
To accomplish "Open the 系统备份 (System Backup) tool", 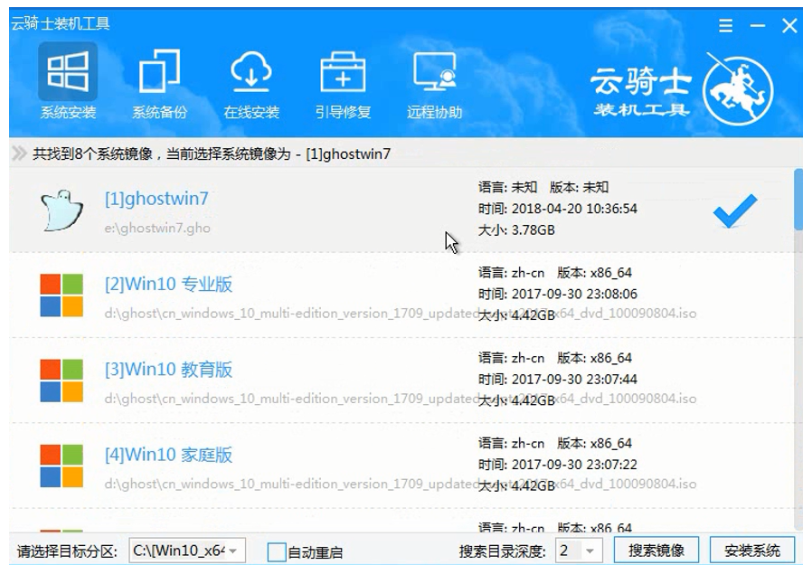I will tap(160, 84).
